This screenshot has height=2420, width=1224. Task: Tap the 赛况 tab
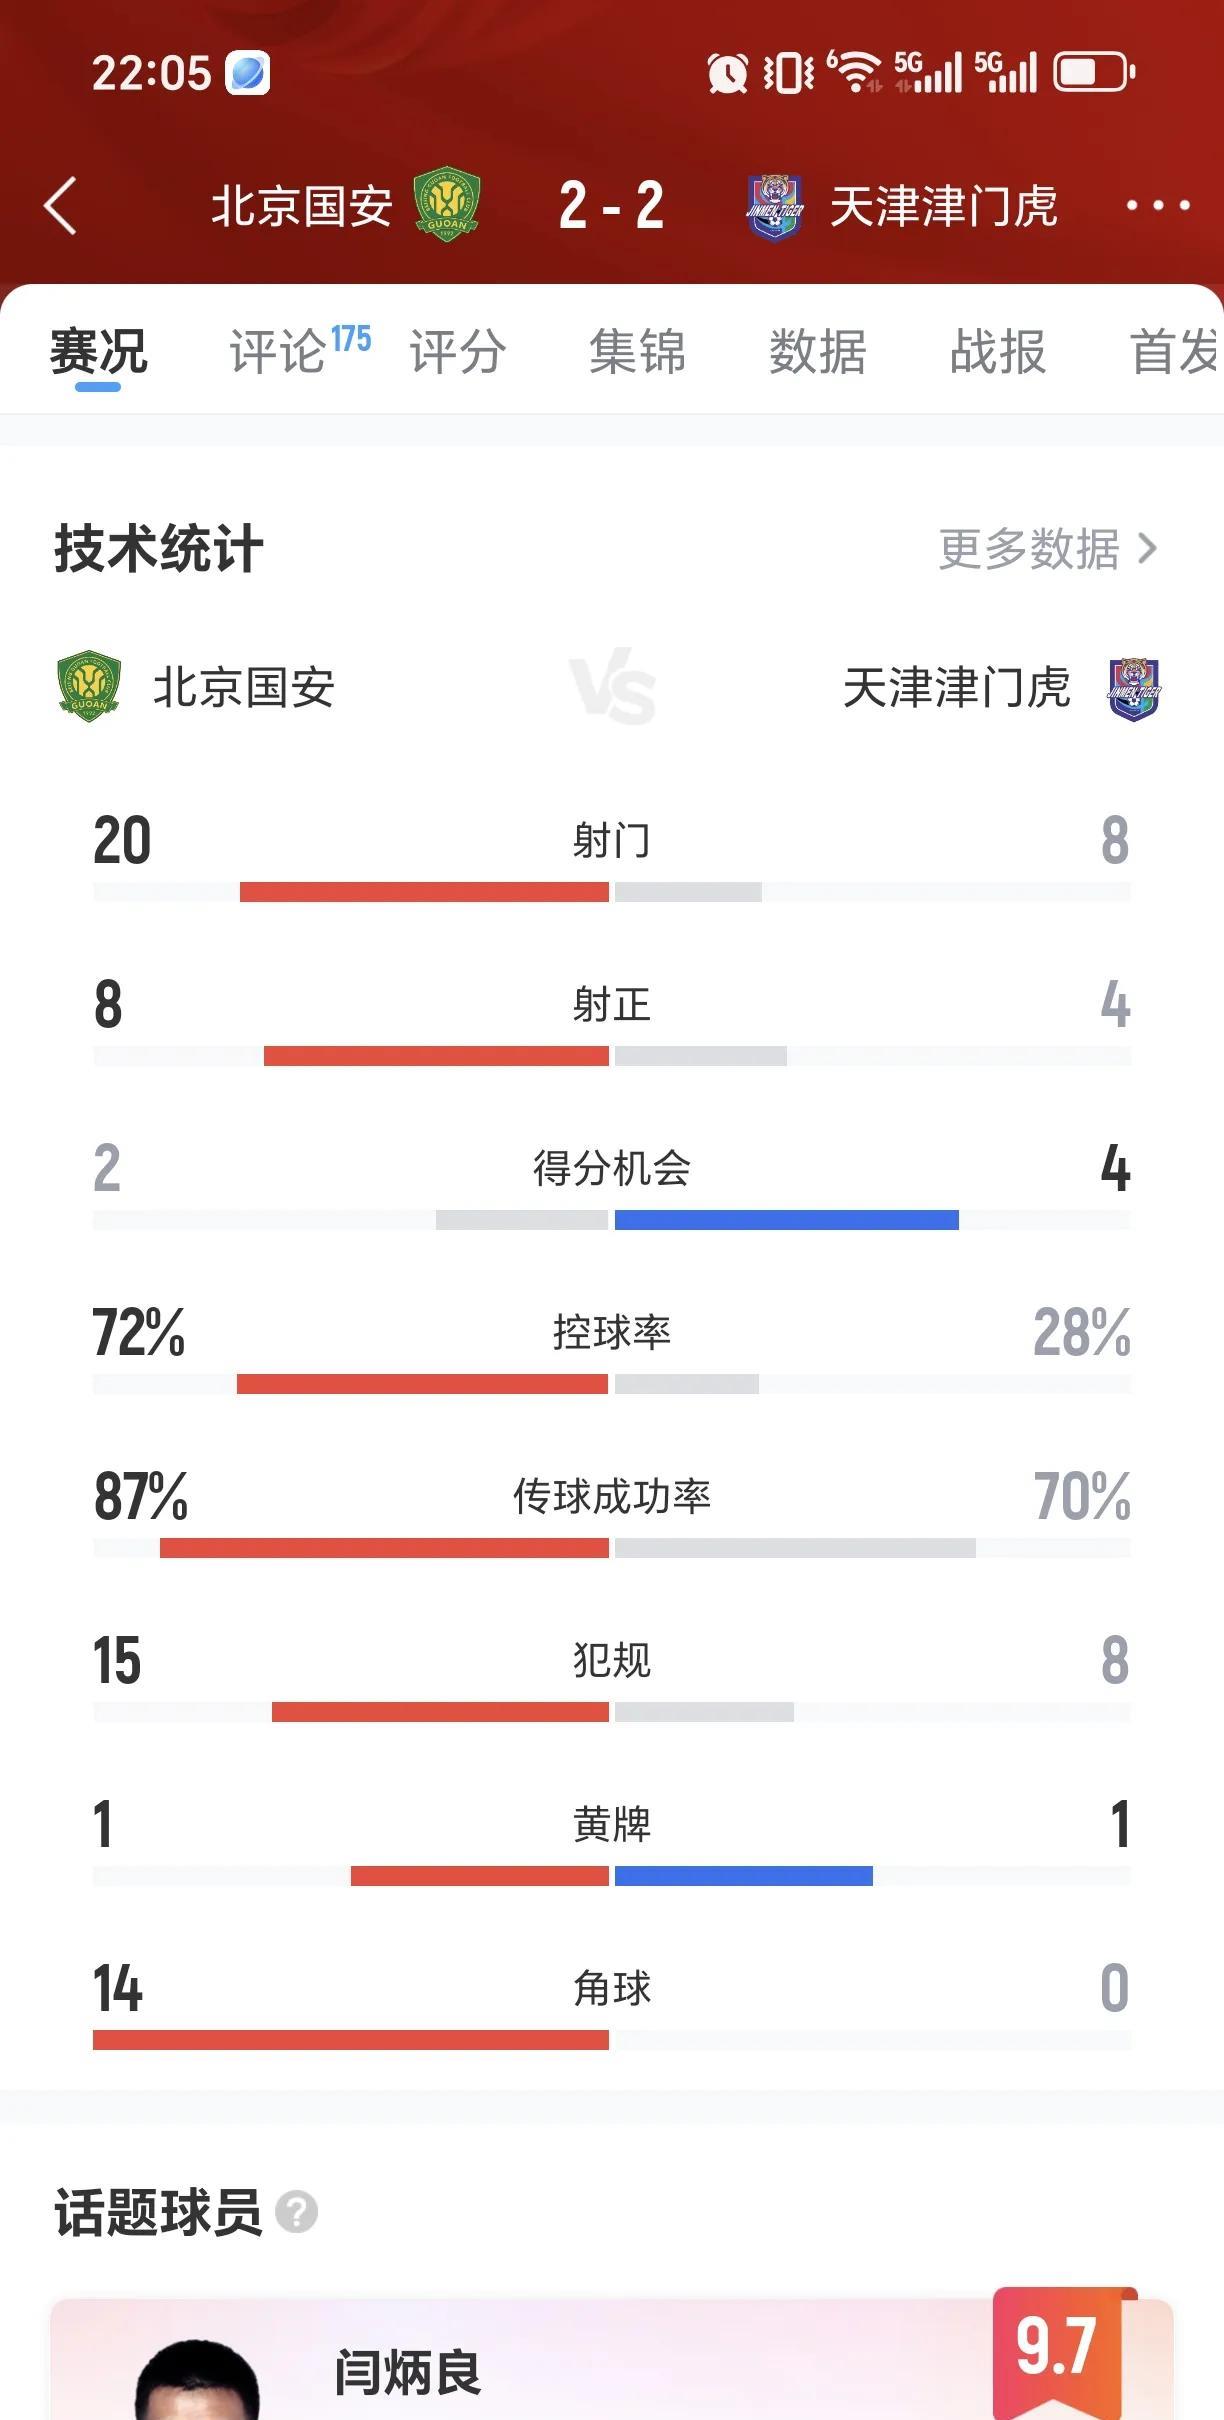(x=99, y=351)
